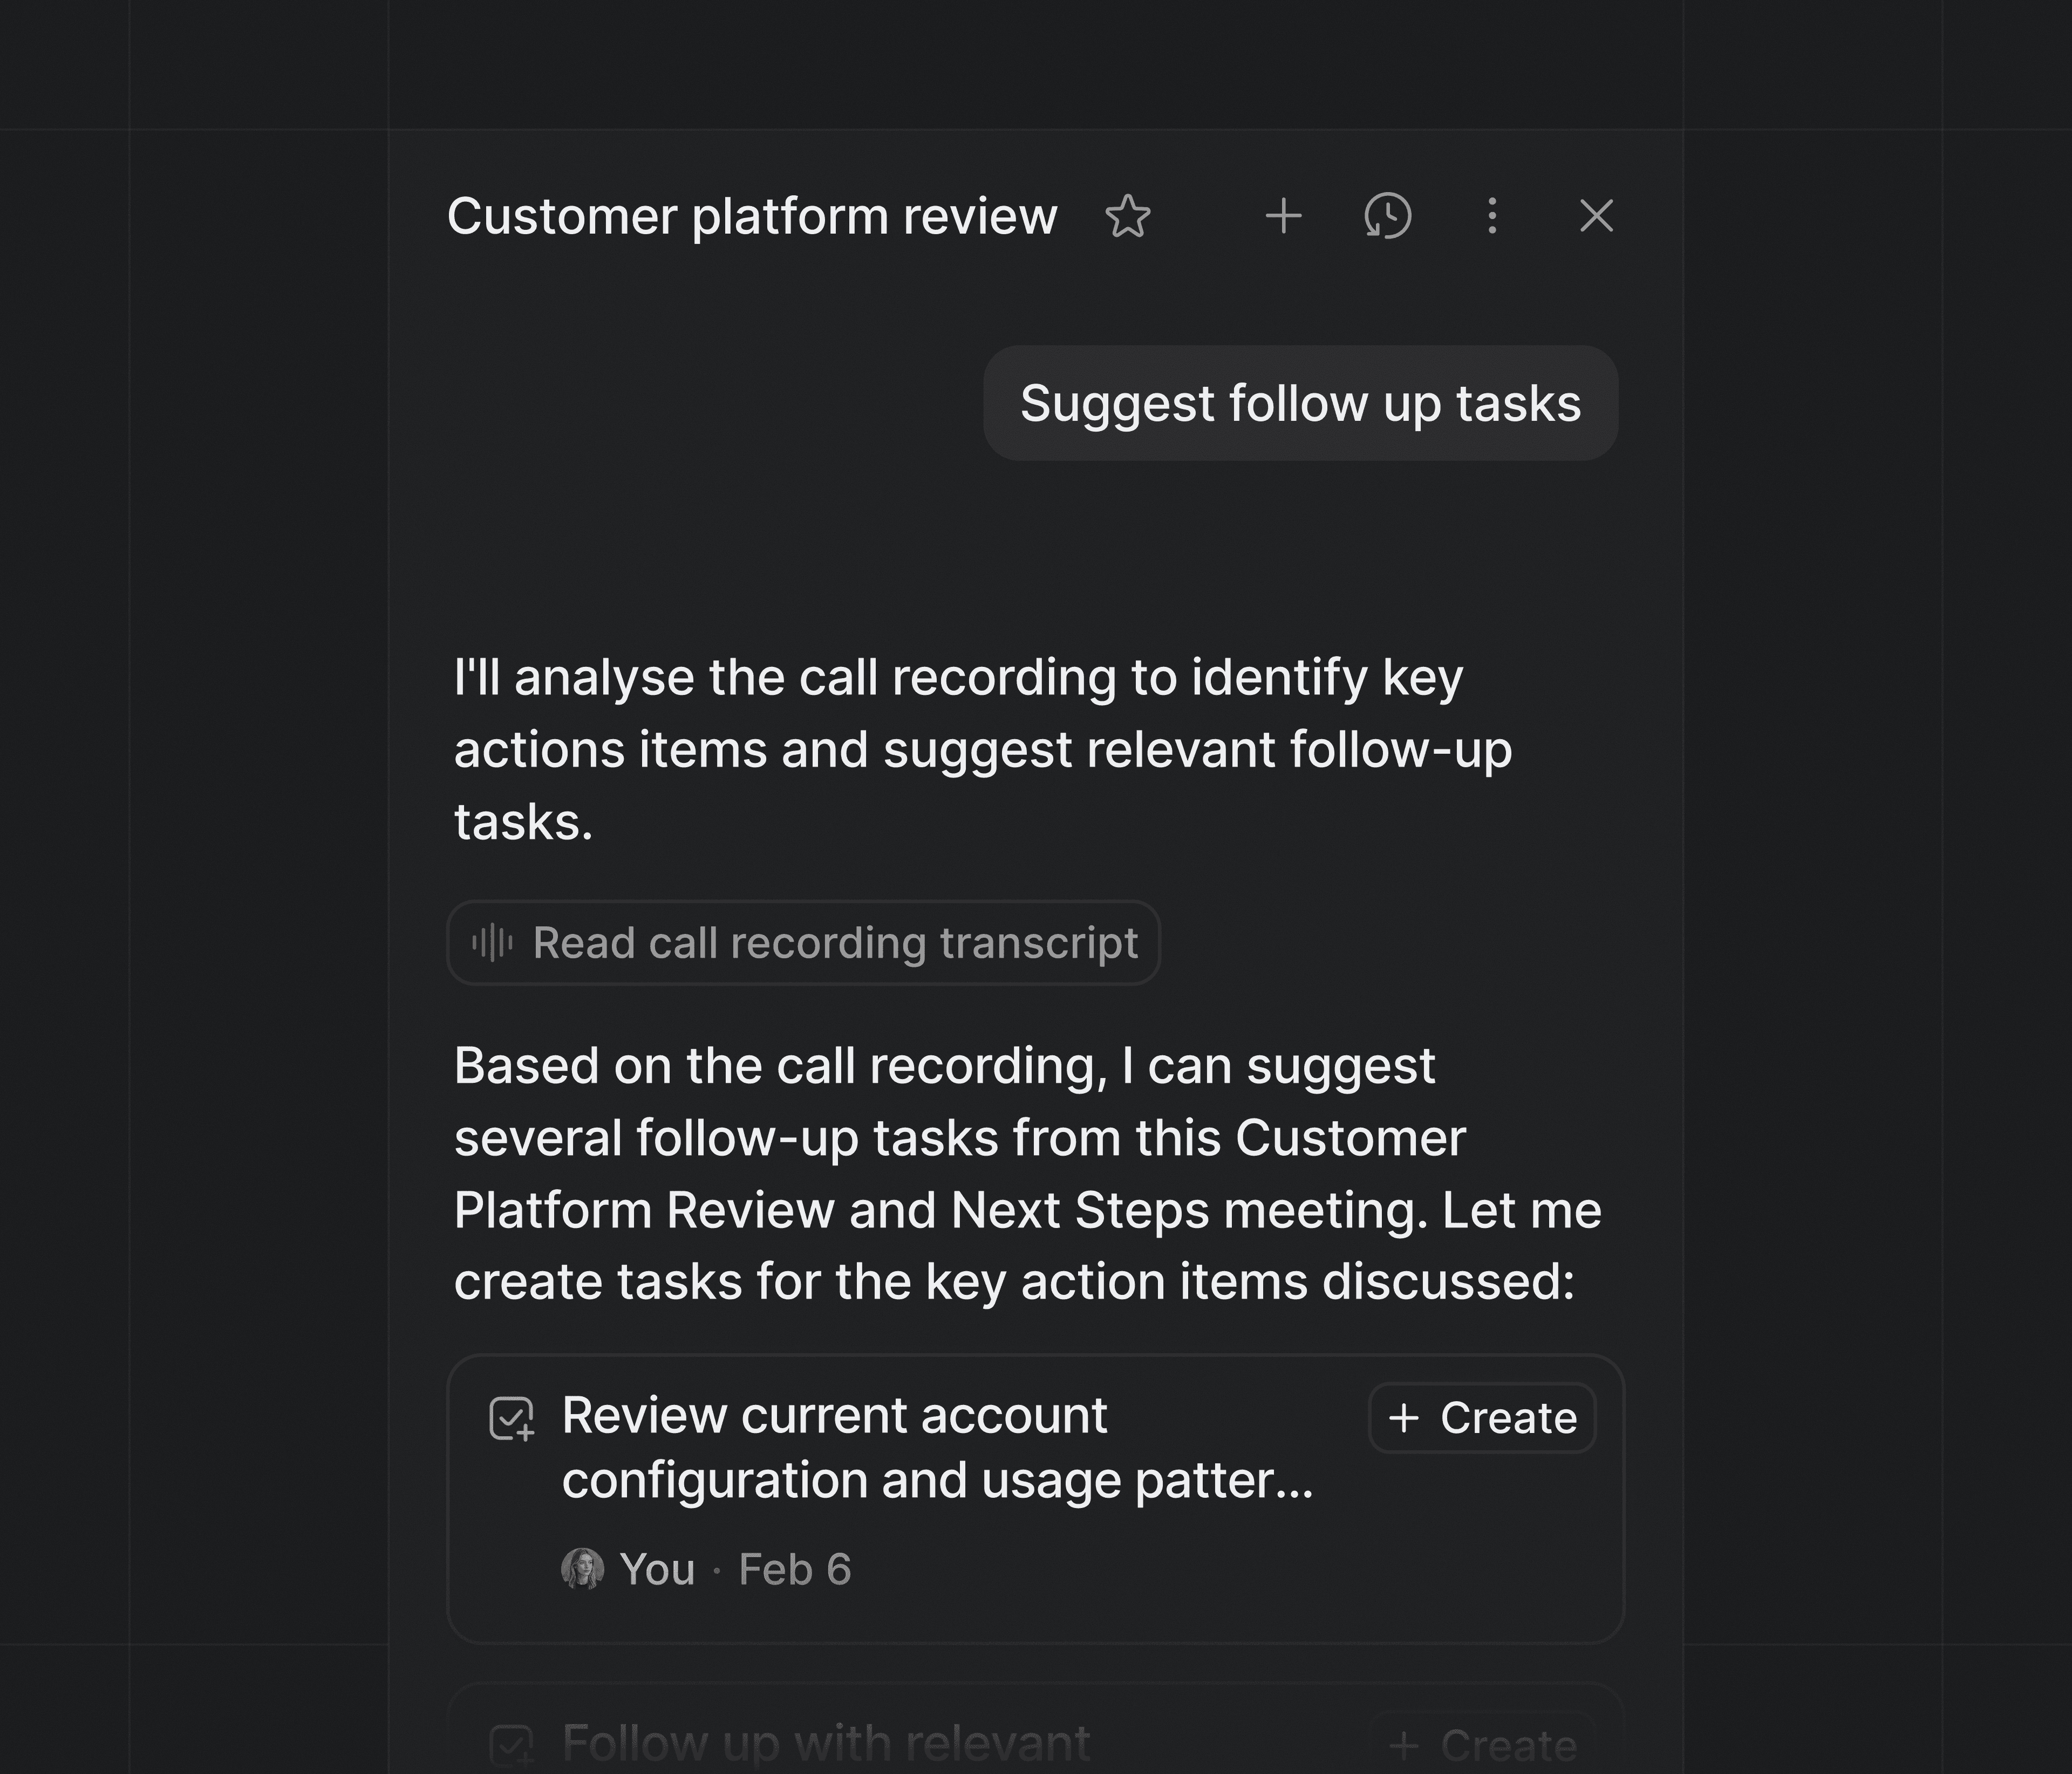Viewport: 2072px width, 1774px height.
Task: Click the You assignee label
Action: [x=657, y=1569]
